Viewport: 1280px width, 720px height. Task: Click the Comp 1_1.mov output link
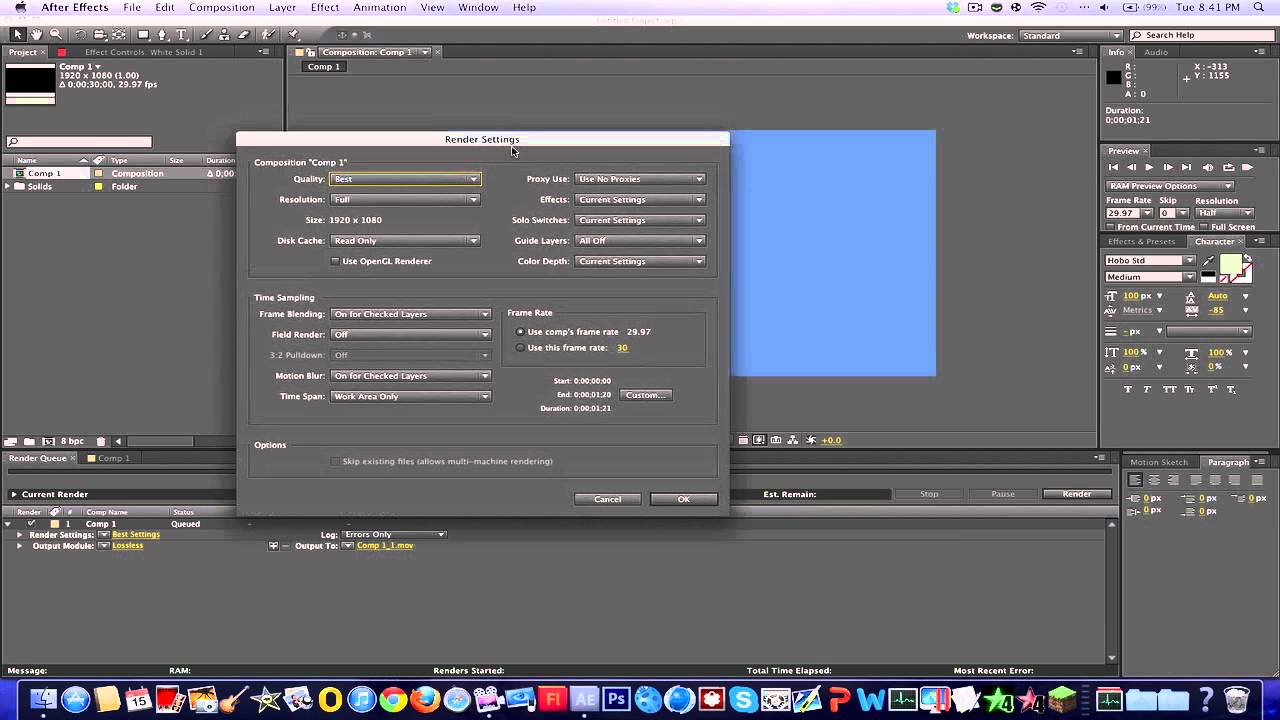pos(385,546)
